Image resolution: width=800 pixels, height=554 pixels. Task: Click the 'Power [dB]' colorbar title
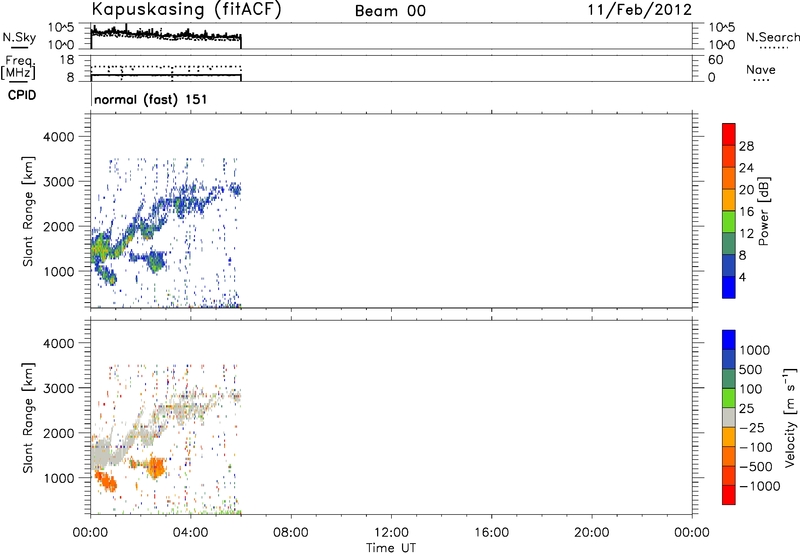point(764,211)
